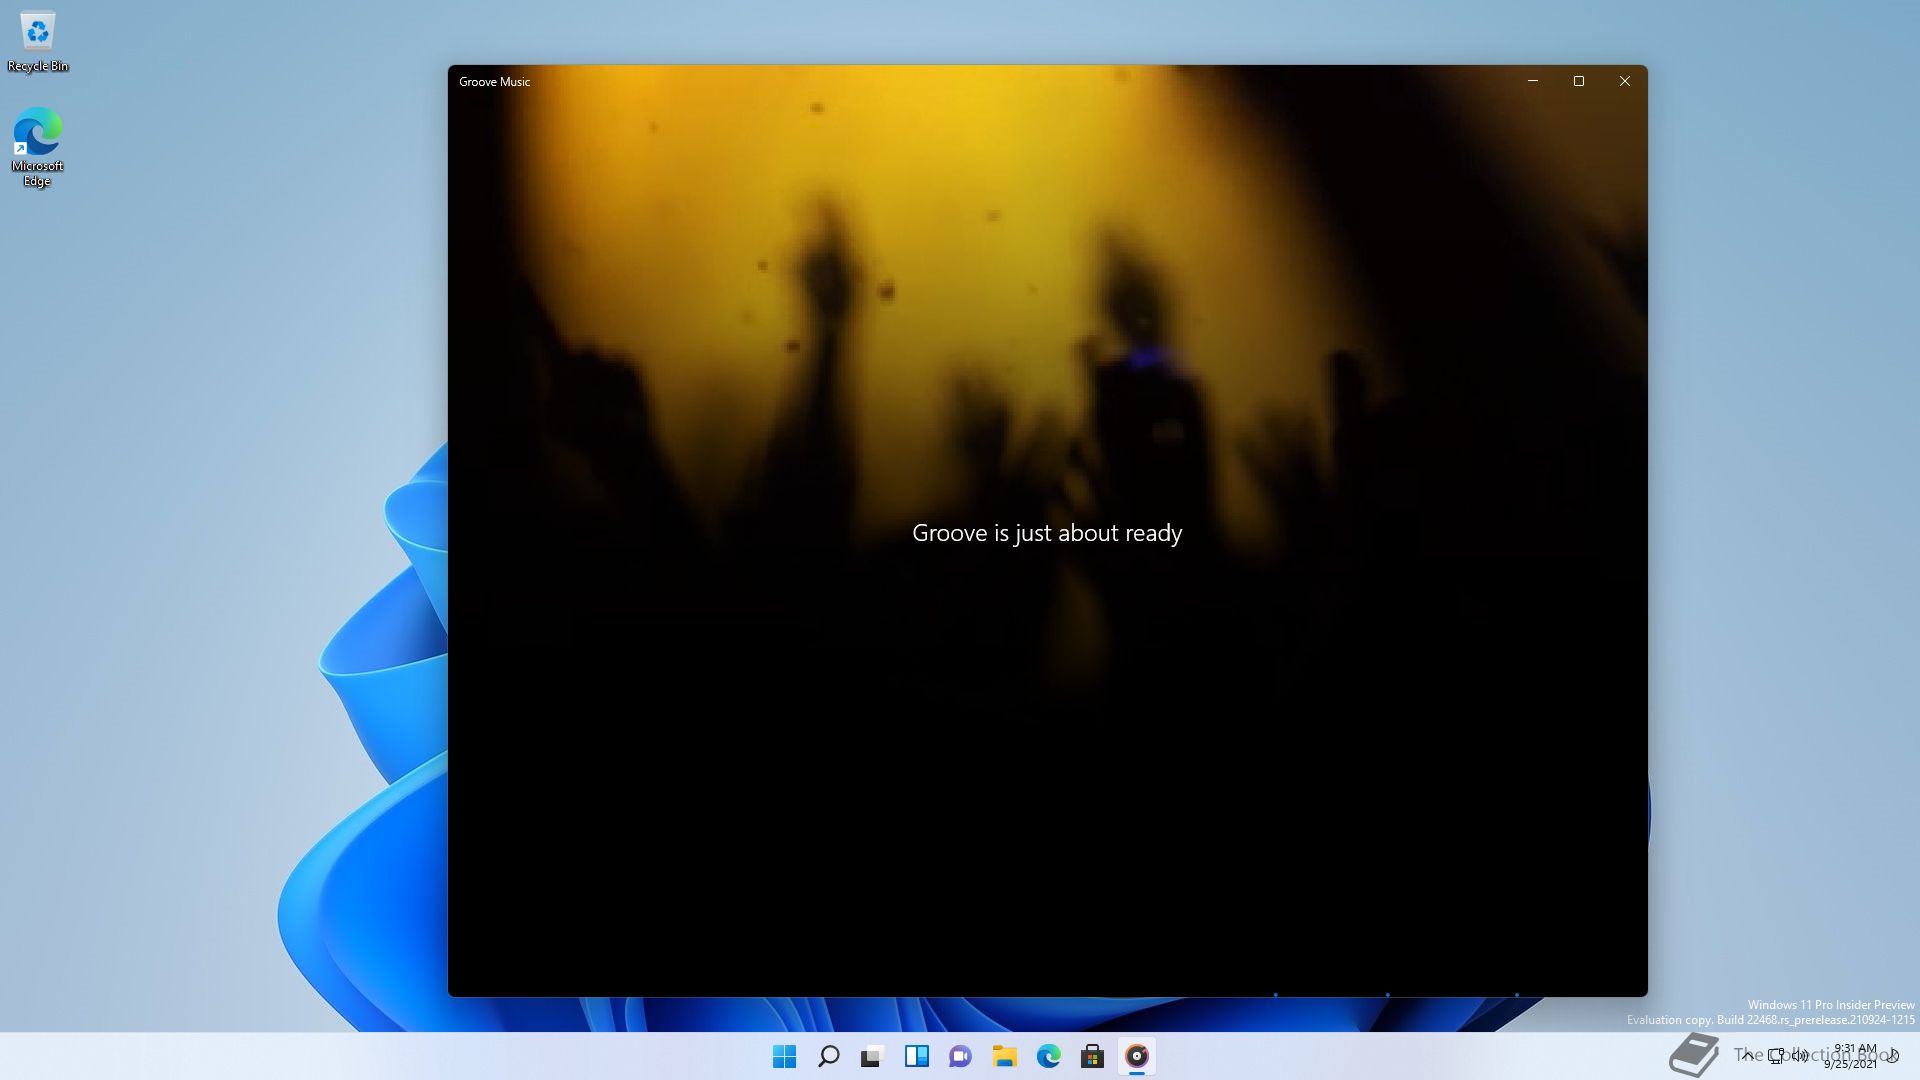
Task: Launch Teams Chat from the taskbar
Action: click(x=961, y=1056)
